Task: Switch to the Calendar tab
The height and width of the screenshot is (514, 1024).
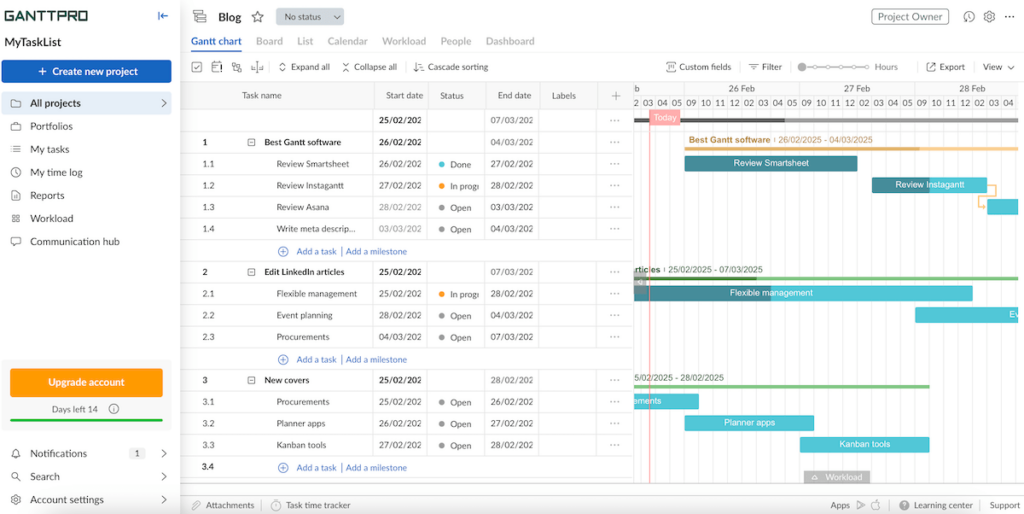Action: click(347, 41)
